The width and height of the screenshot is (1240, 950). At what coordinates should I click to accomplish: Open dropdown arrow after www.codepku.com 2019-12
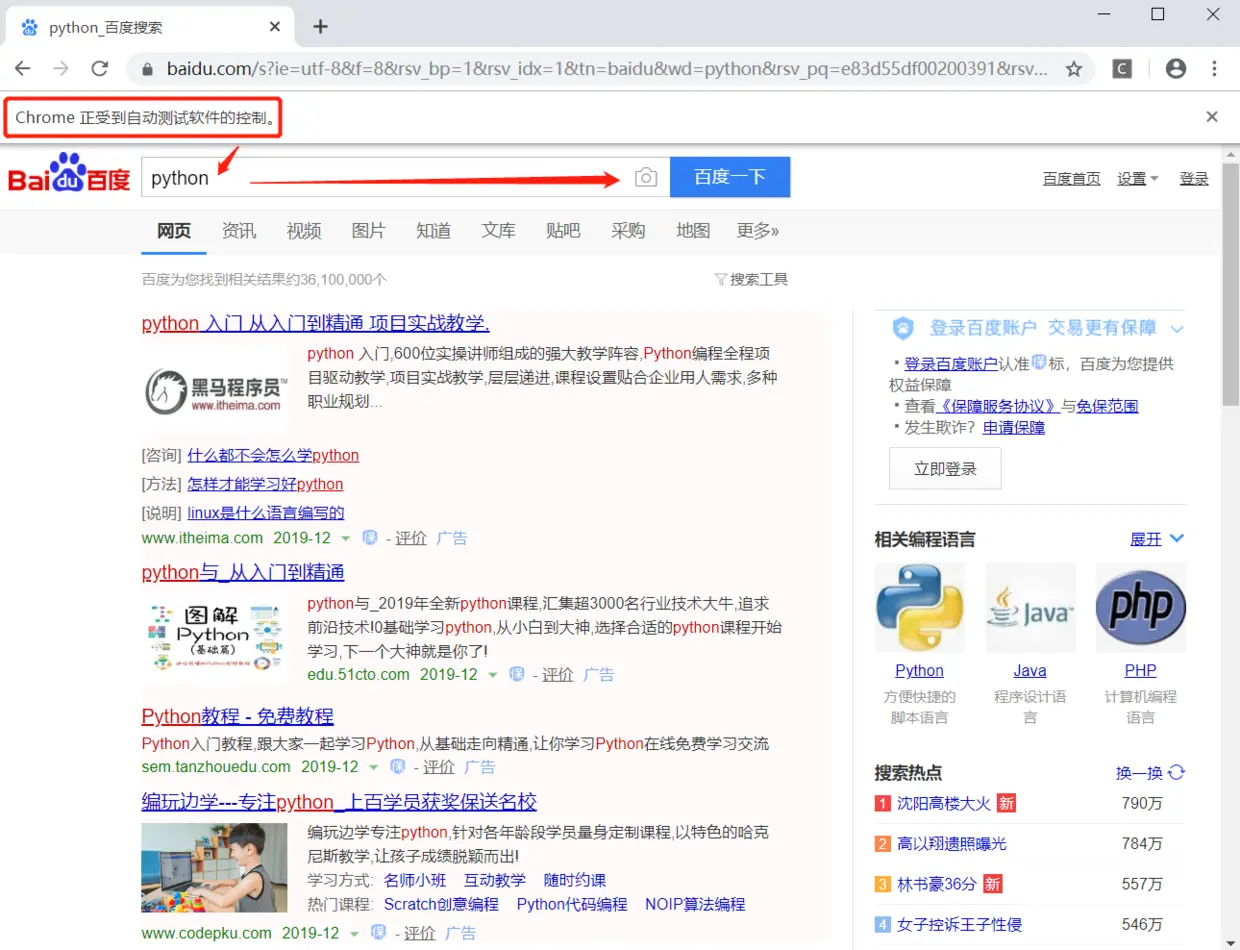tap(354, 933)
